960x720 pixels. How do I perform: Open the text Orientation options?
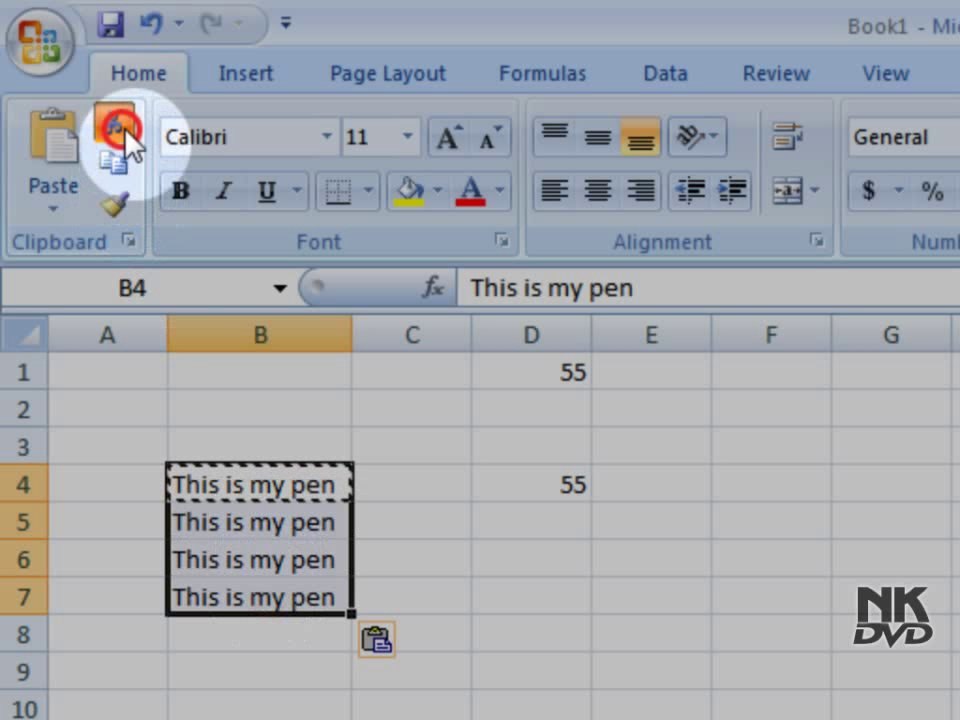tap(697, 137)
